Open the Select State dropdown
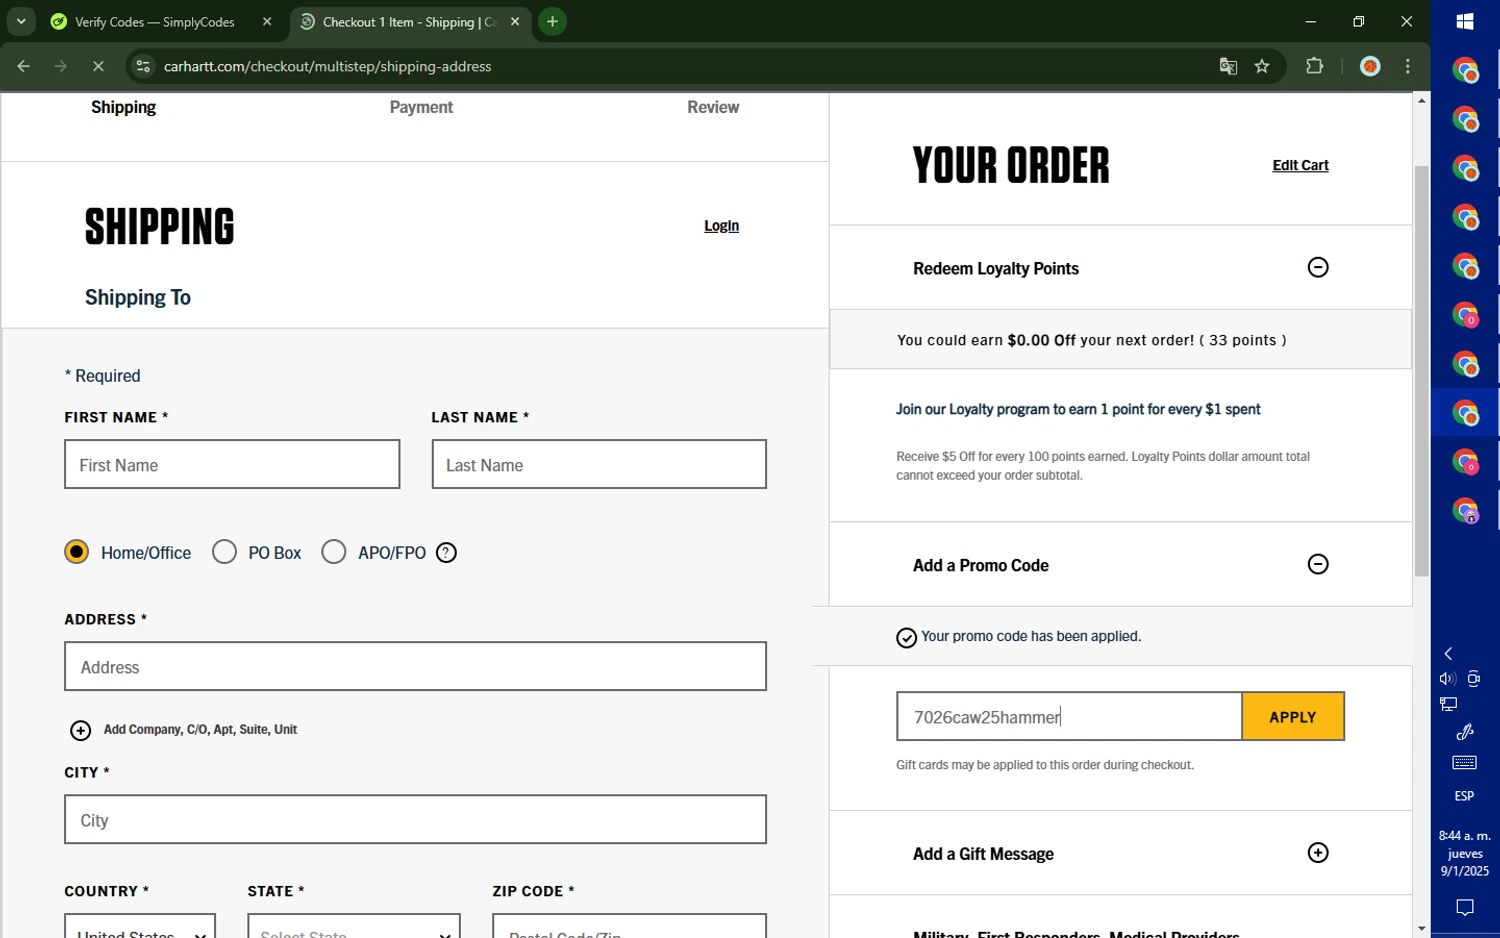Screen dimensions: 1500x938 point(354,925)
